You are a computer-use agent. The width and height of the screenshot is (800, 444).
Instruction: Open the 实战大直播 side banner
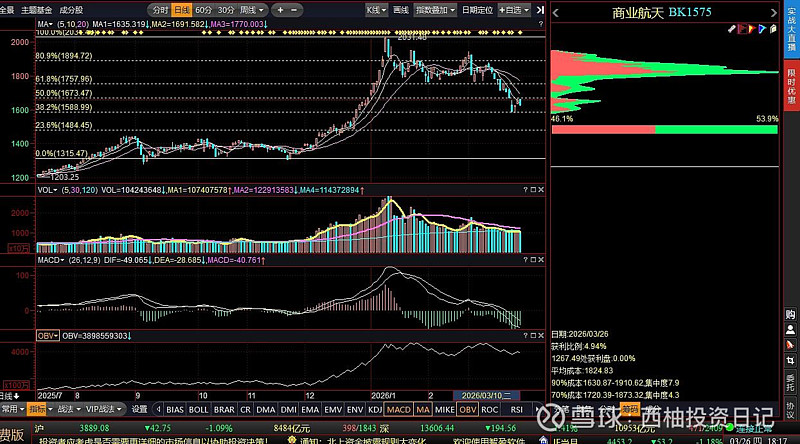tap(791, 27)
